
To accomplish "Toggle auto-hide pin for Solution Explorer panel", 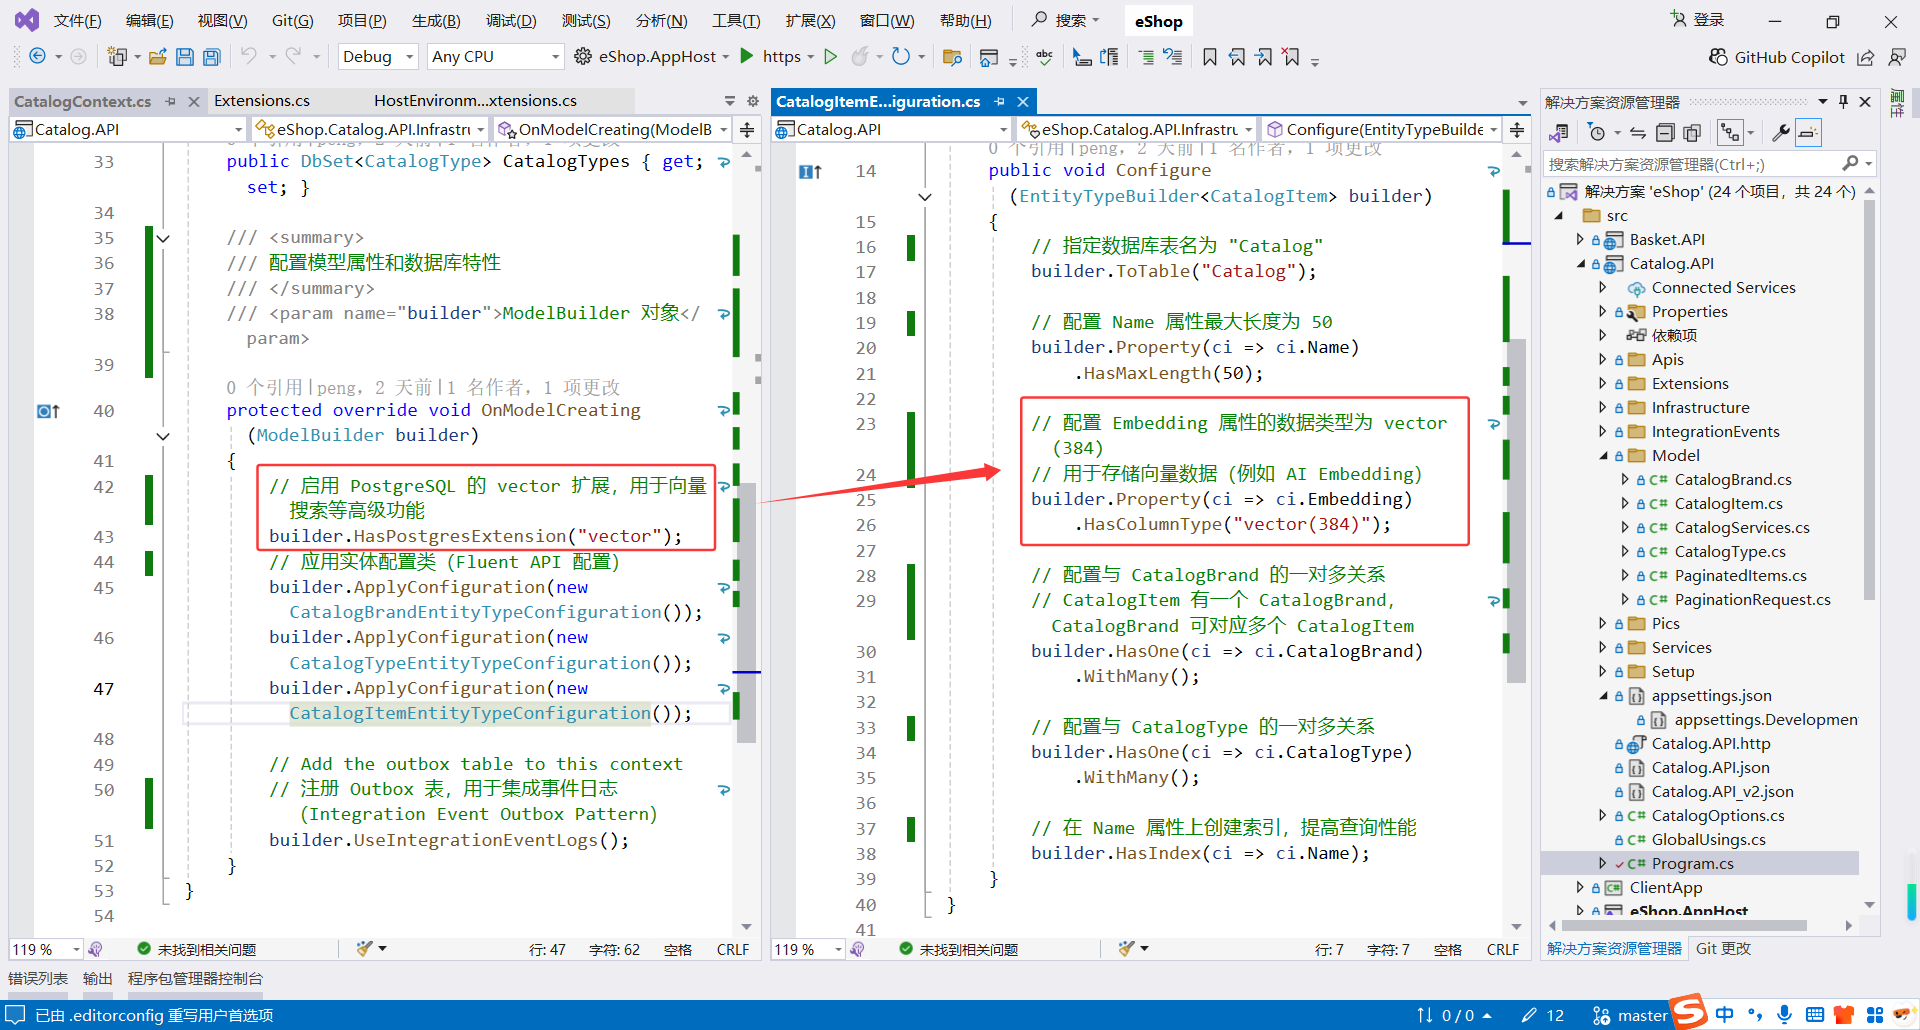I will pyautogui.click(x=1843, y=102).
